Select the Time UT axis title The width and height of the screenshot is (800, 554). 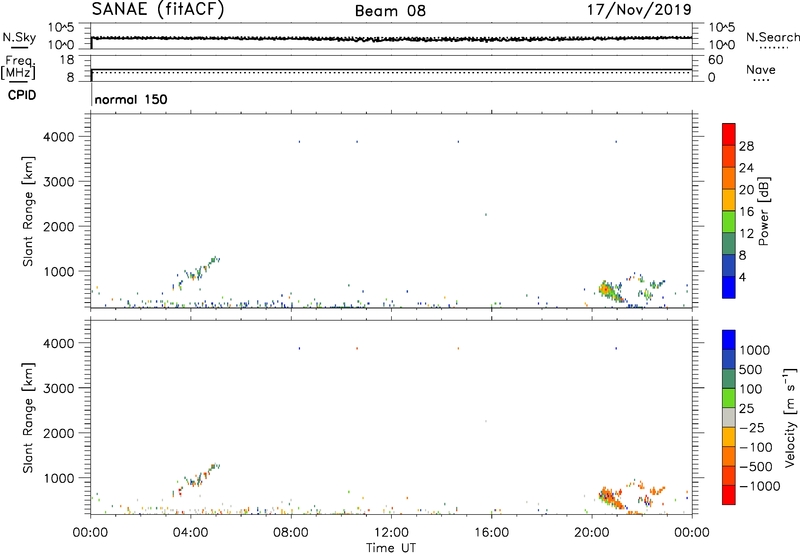(391, 548)
